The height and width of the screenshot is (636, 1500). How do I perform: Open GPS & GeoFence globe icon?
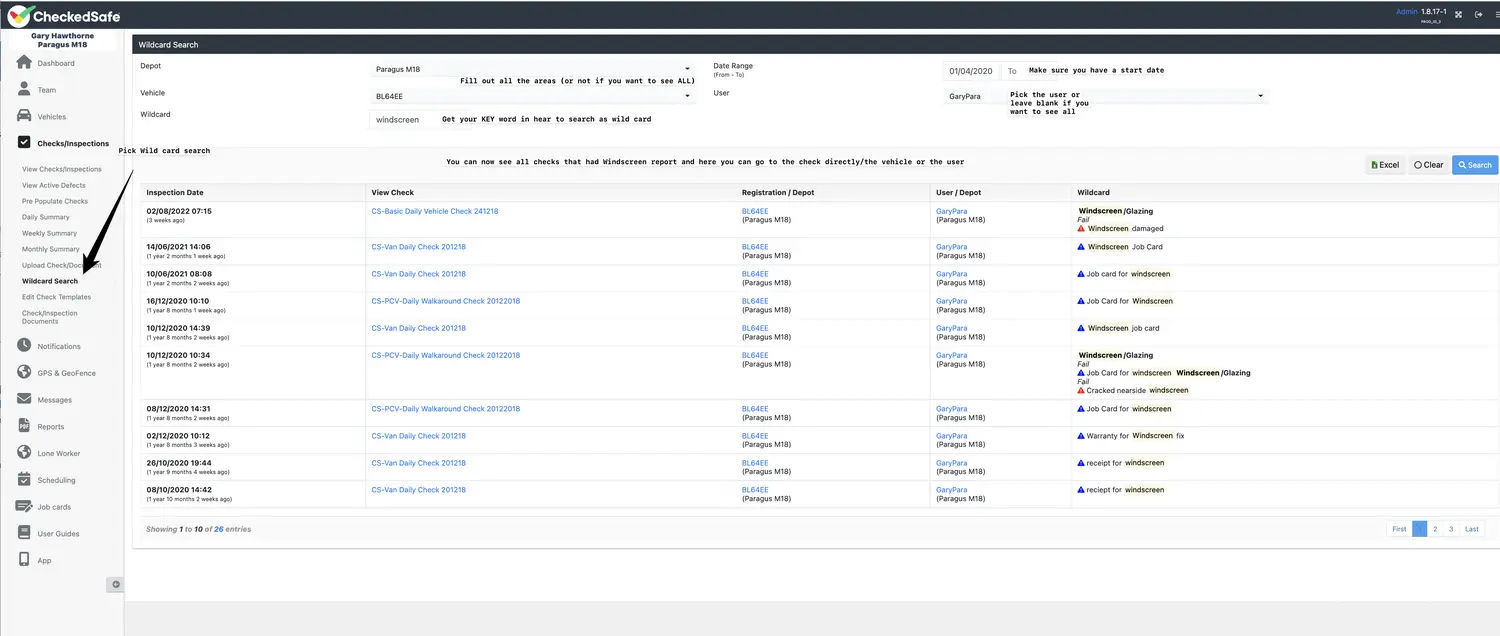[24, 373]
